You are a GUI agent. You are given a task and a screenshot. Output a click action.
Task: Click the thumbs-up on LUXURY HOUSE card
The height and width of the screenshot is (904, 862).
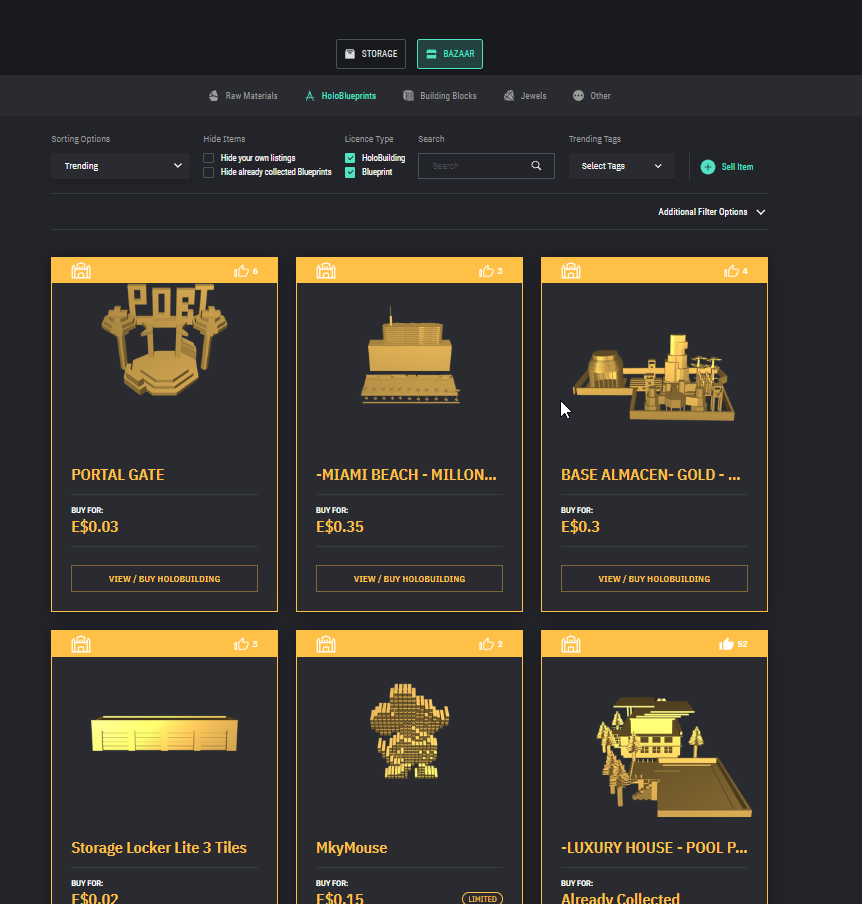726,644
